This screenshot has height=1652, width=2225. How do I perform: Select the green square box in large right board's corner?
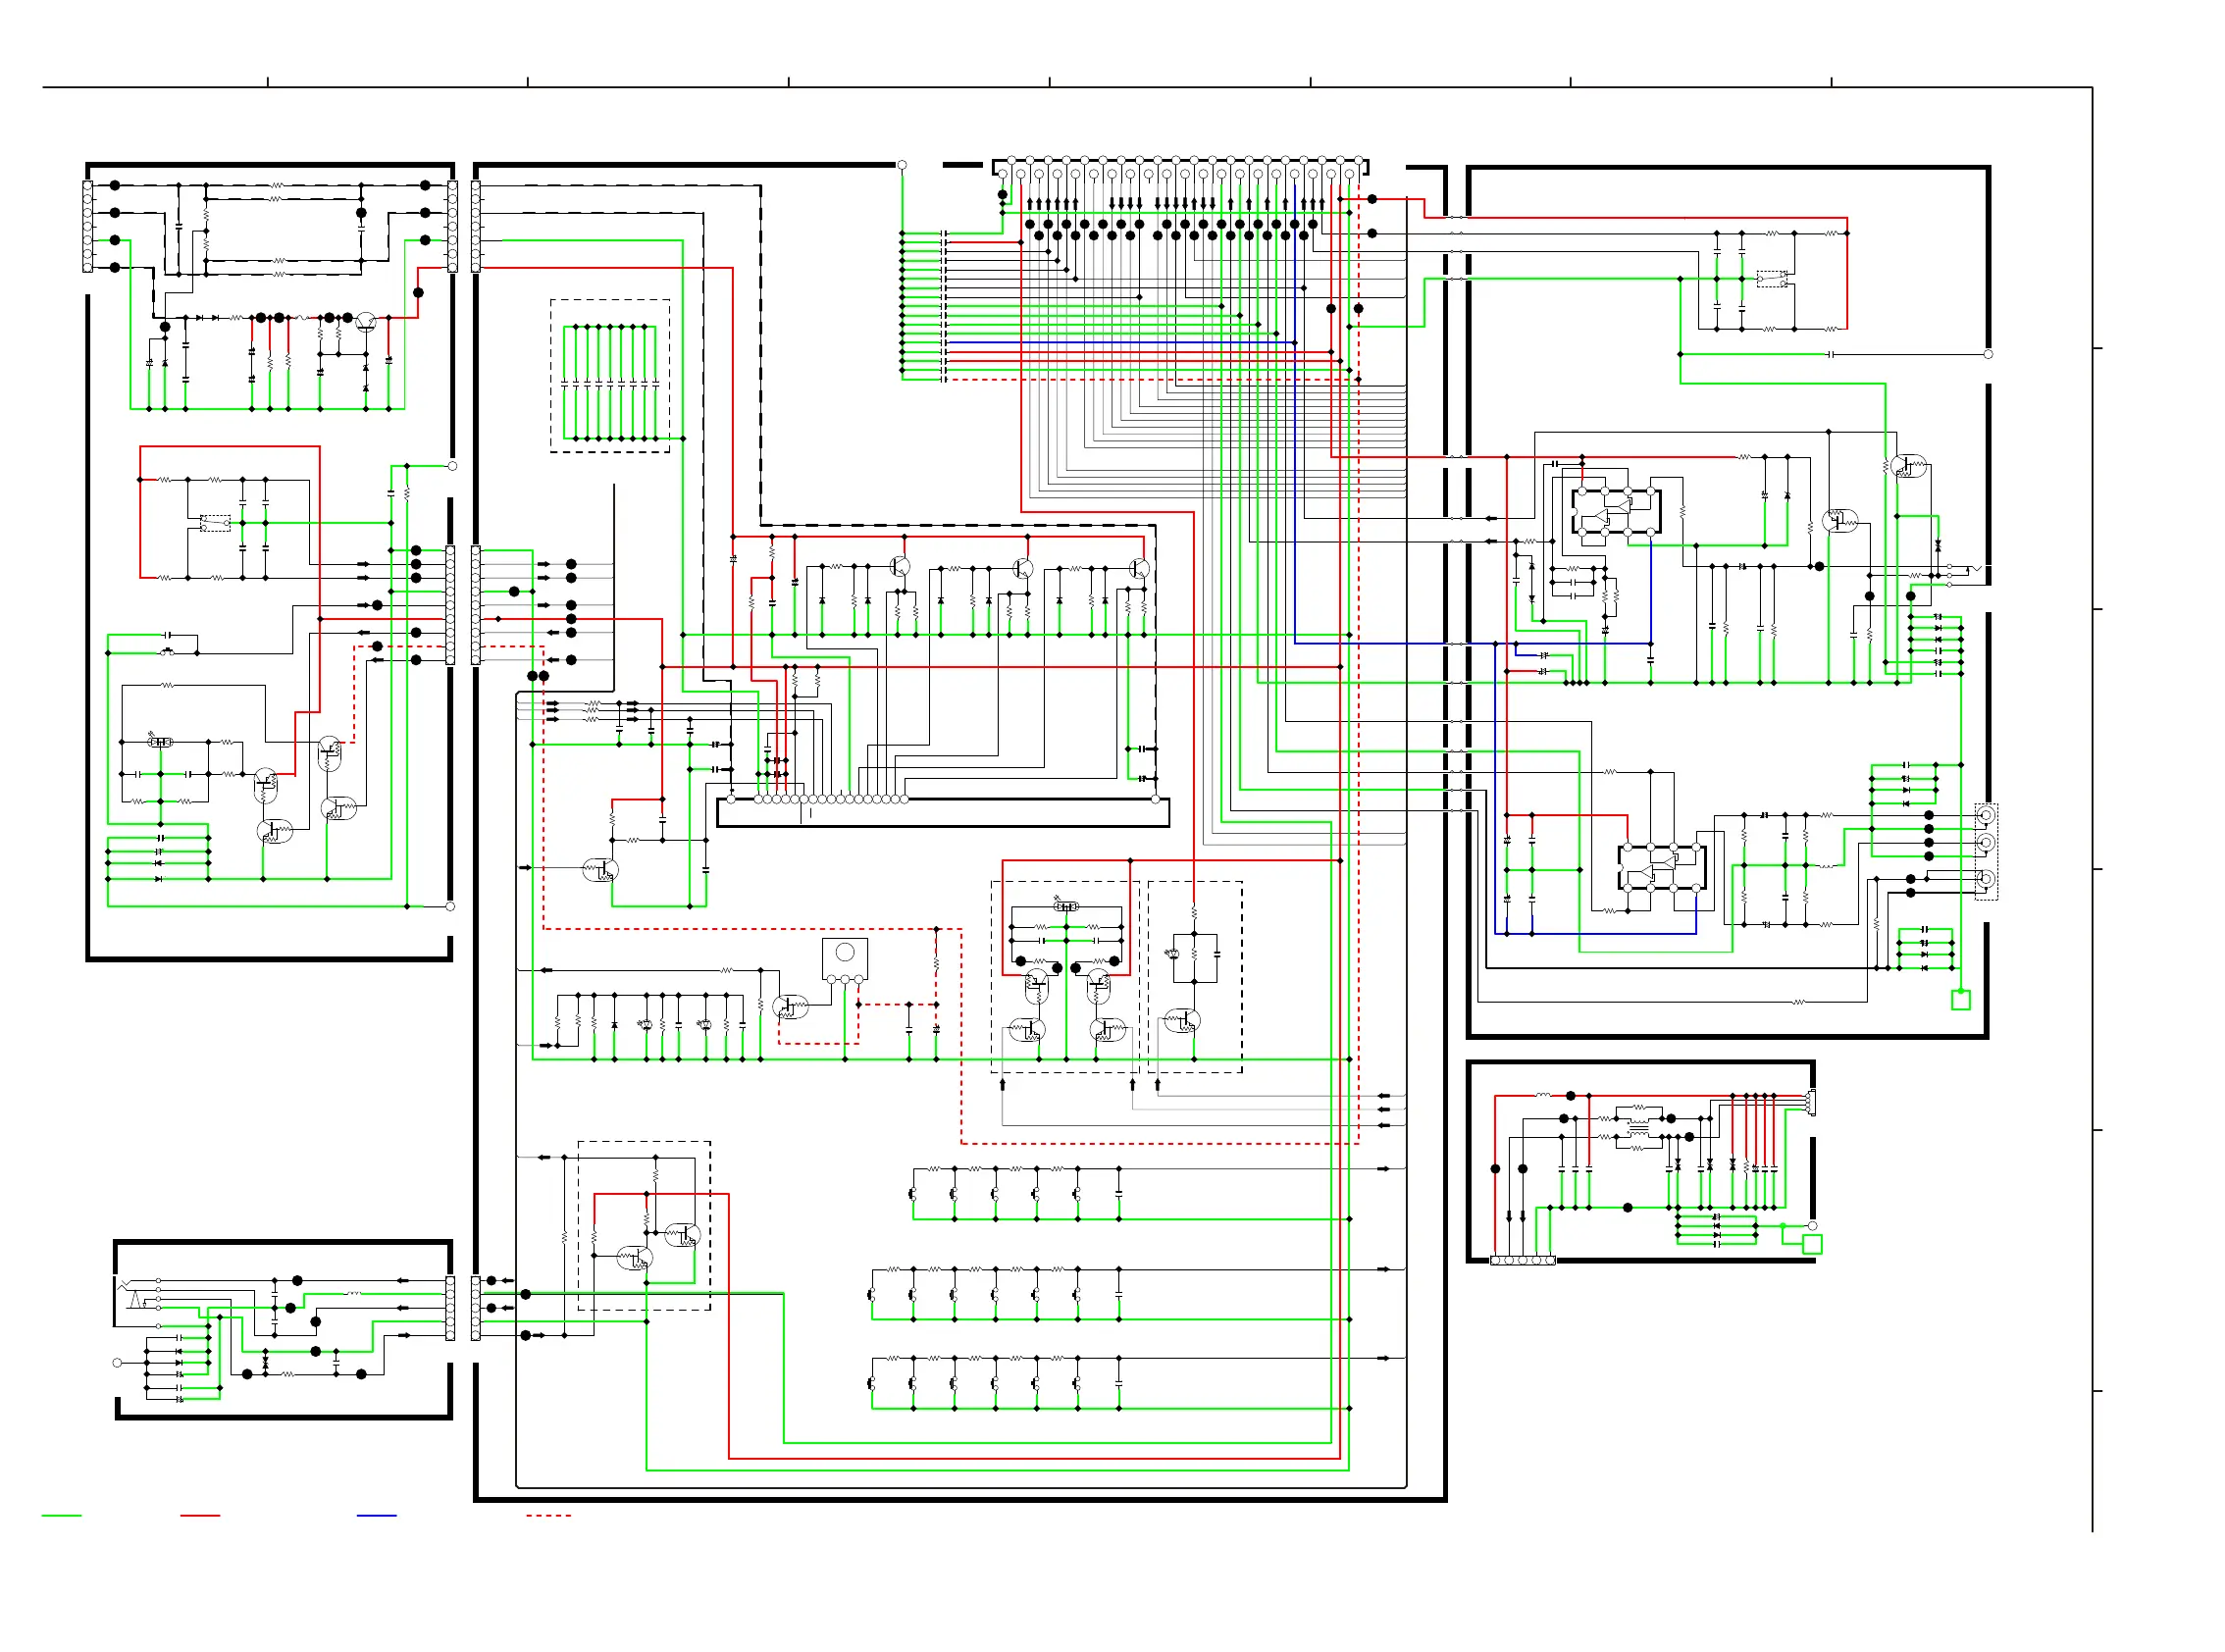coord(1961,1000)
